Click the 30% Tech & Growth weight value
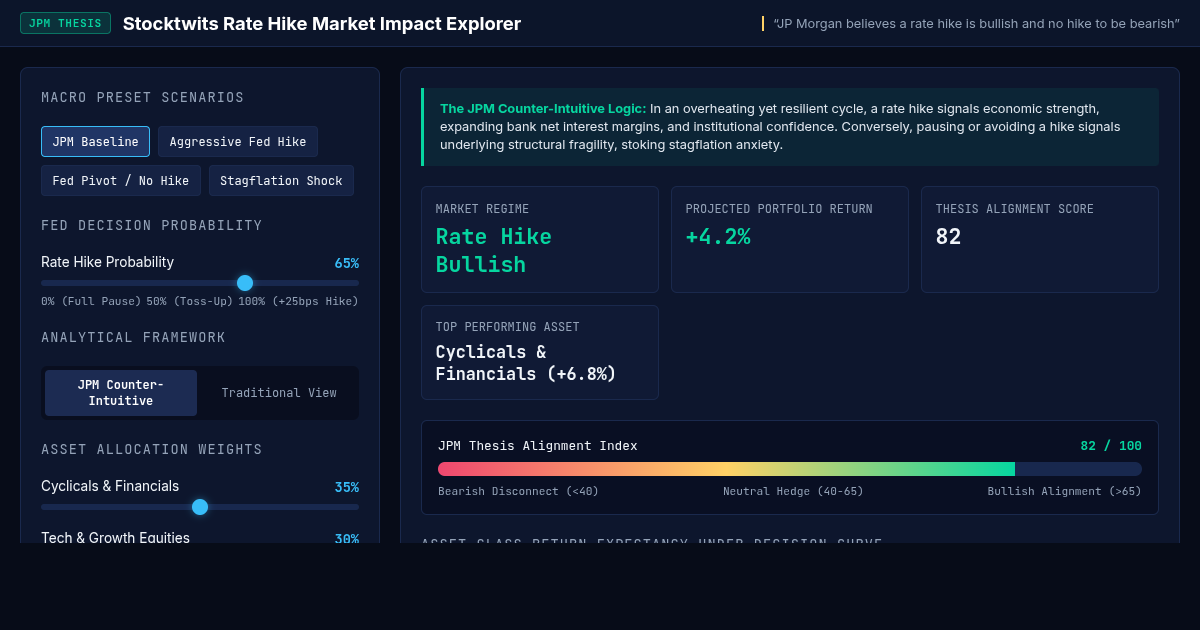 (x=346, y=539)
